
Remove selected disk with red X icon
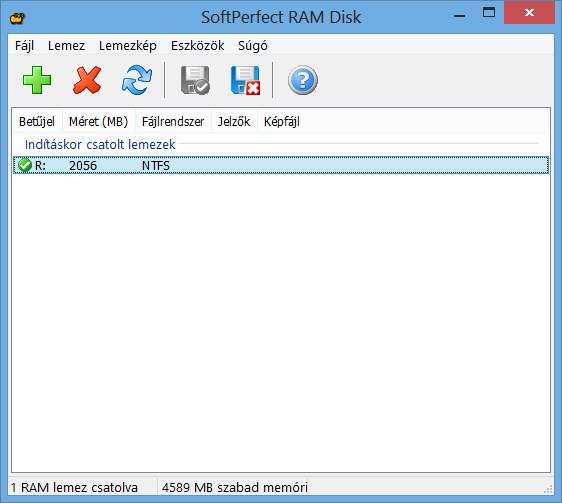click(x=87, y=80)
